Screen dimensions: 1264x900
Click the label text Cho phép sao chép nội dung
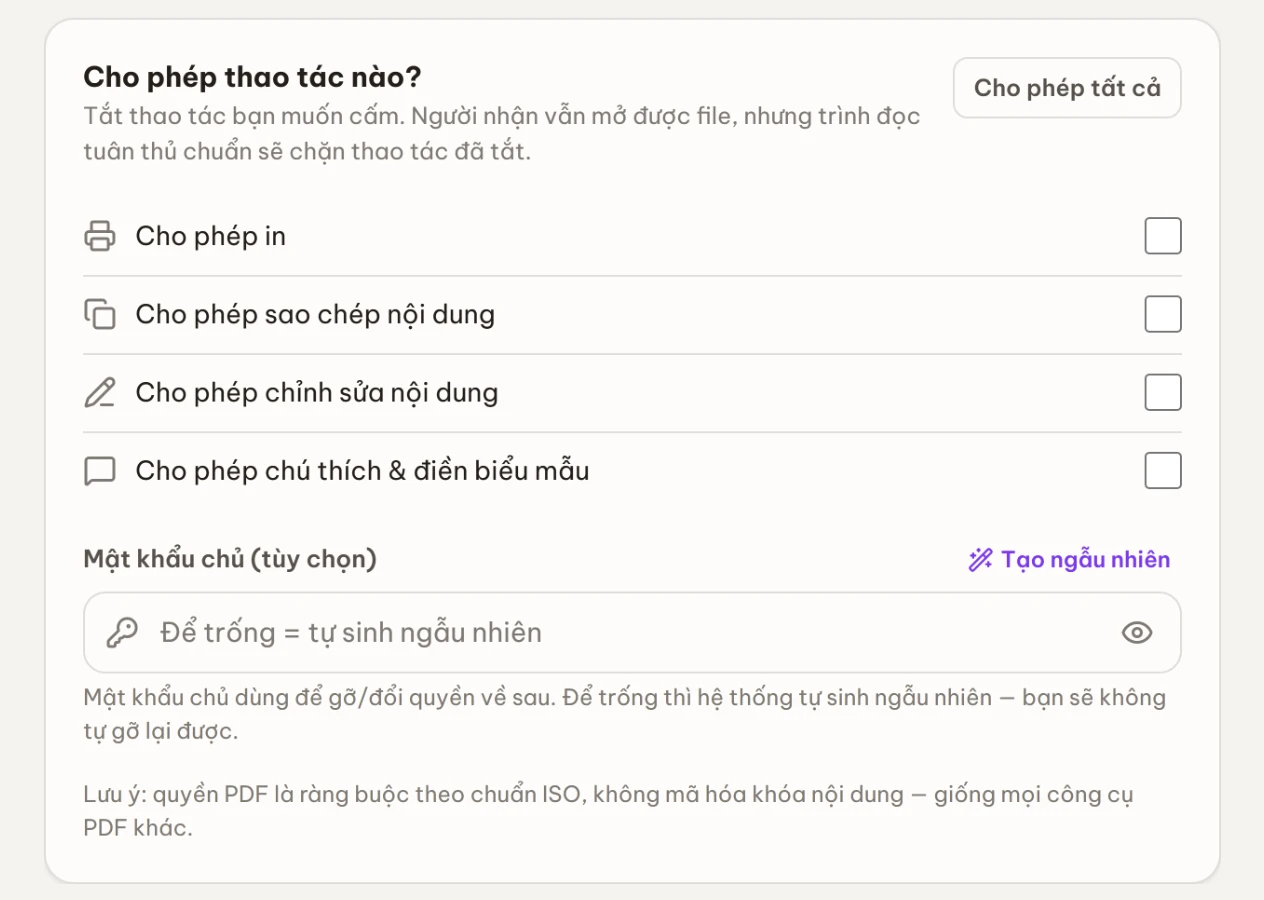pos(315,315)
